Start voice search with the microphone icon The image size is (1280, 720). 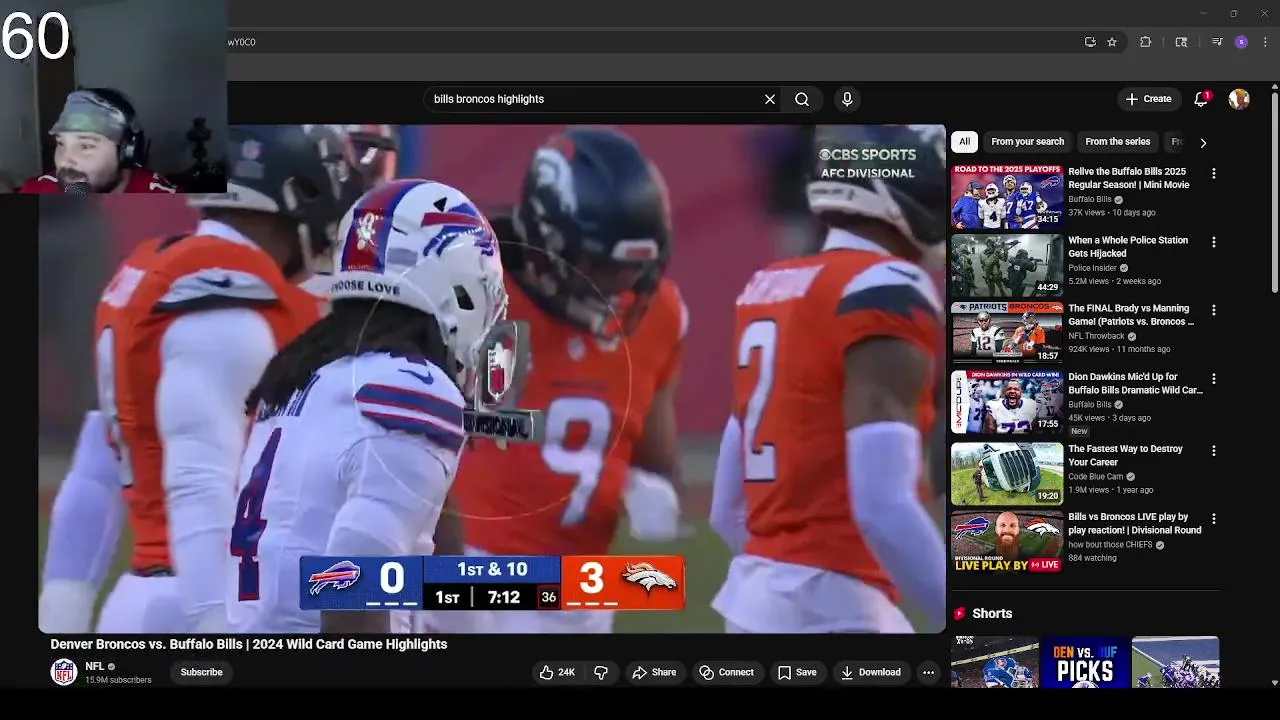click(x=847, y=99)
